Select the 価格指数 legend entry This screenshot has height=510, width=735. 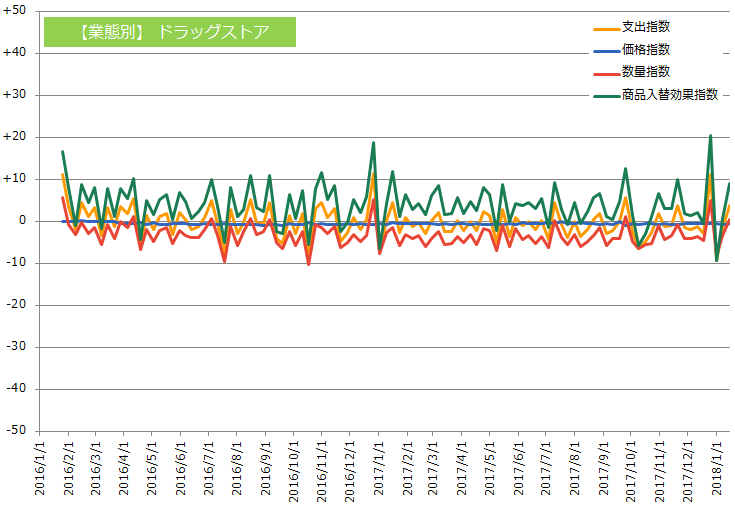pos(632,49)
